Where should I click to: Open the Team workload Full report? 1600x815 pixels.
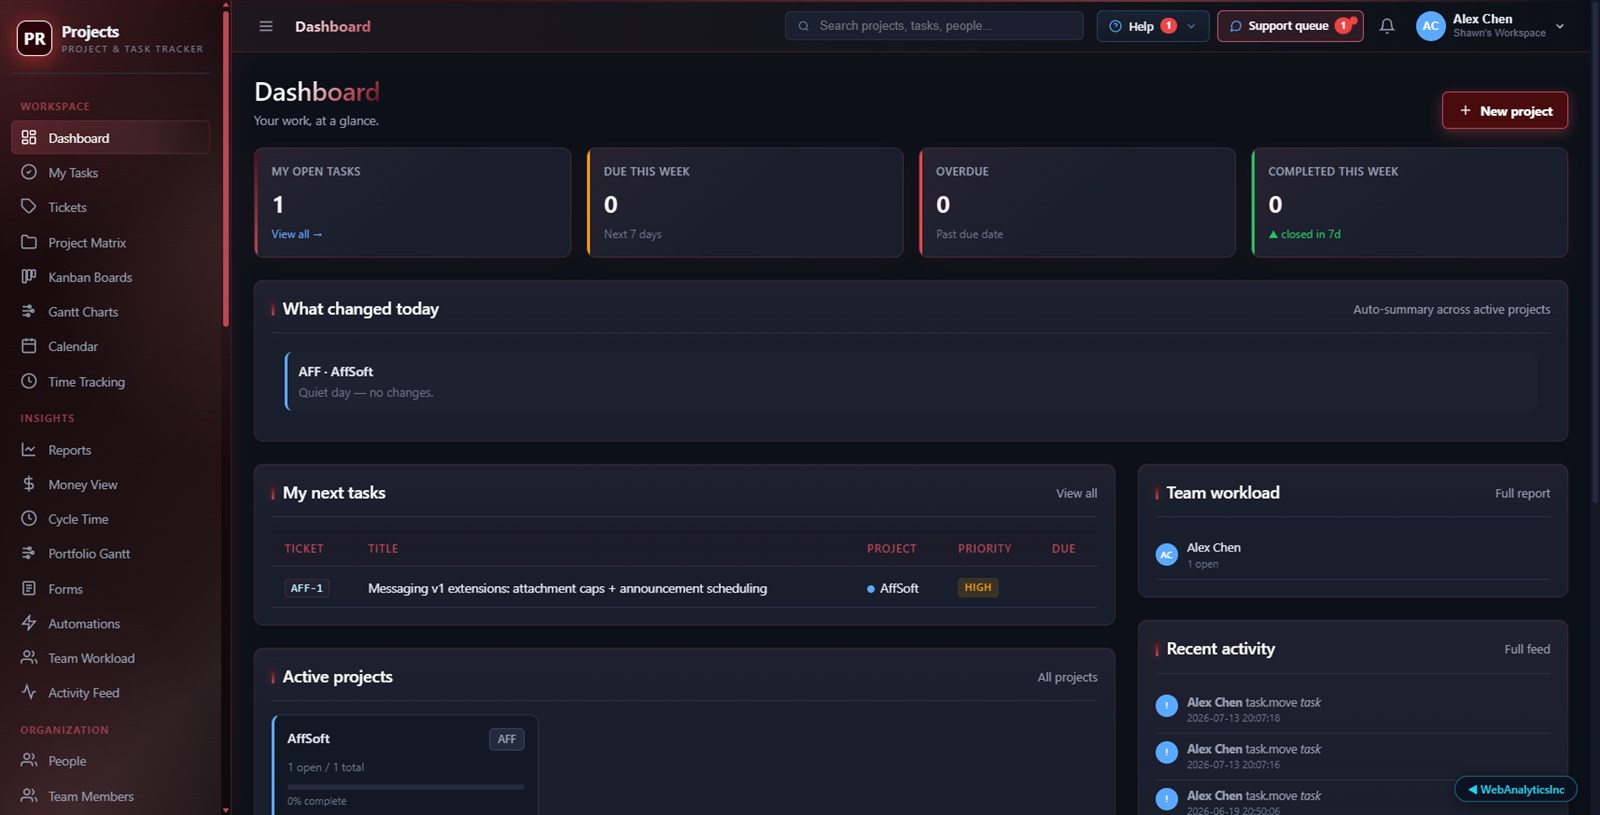point(1522,493)
